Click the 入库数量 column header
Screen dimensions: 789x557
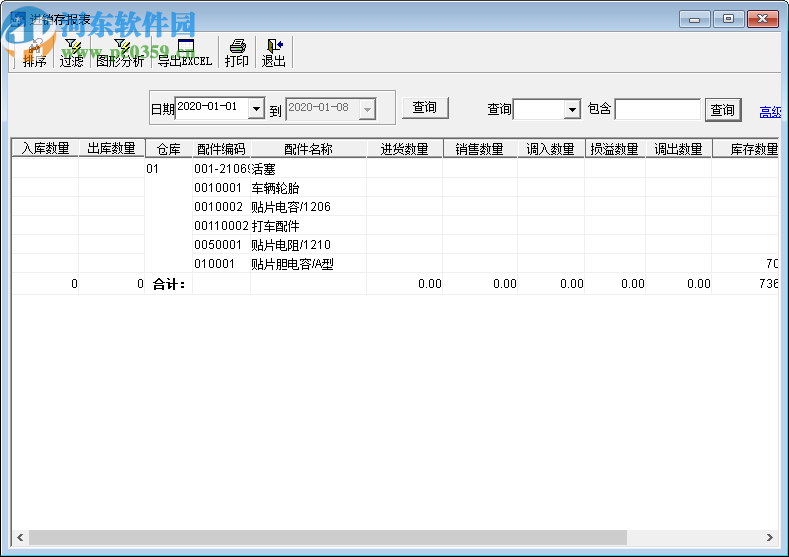coord(45,148)
